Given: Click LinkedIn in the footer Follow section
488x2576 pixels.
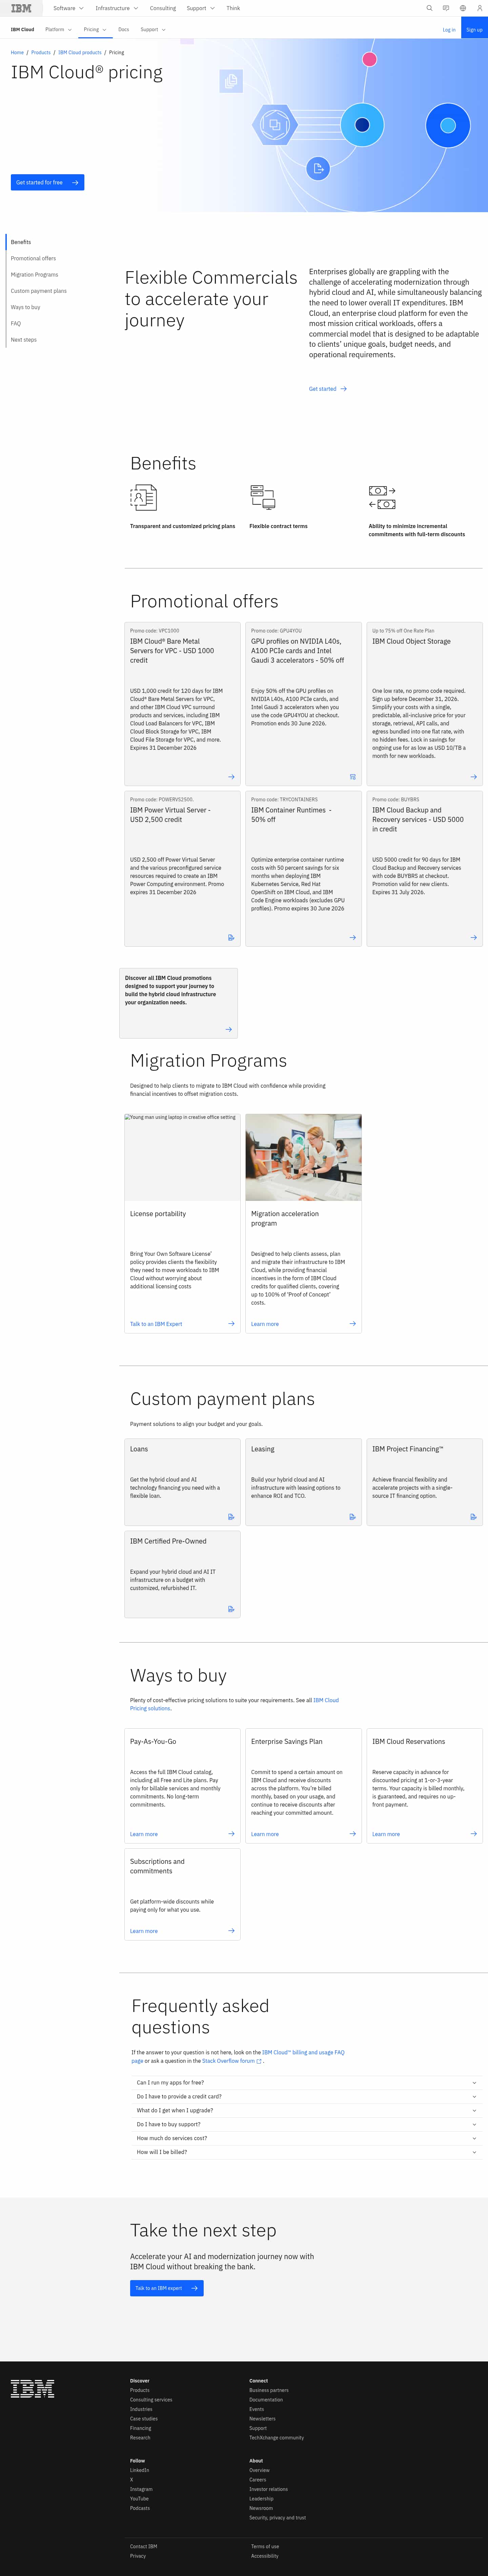Looking at the screenshot, I should (139, 2470).
